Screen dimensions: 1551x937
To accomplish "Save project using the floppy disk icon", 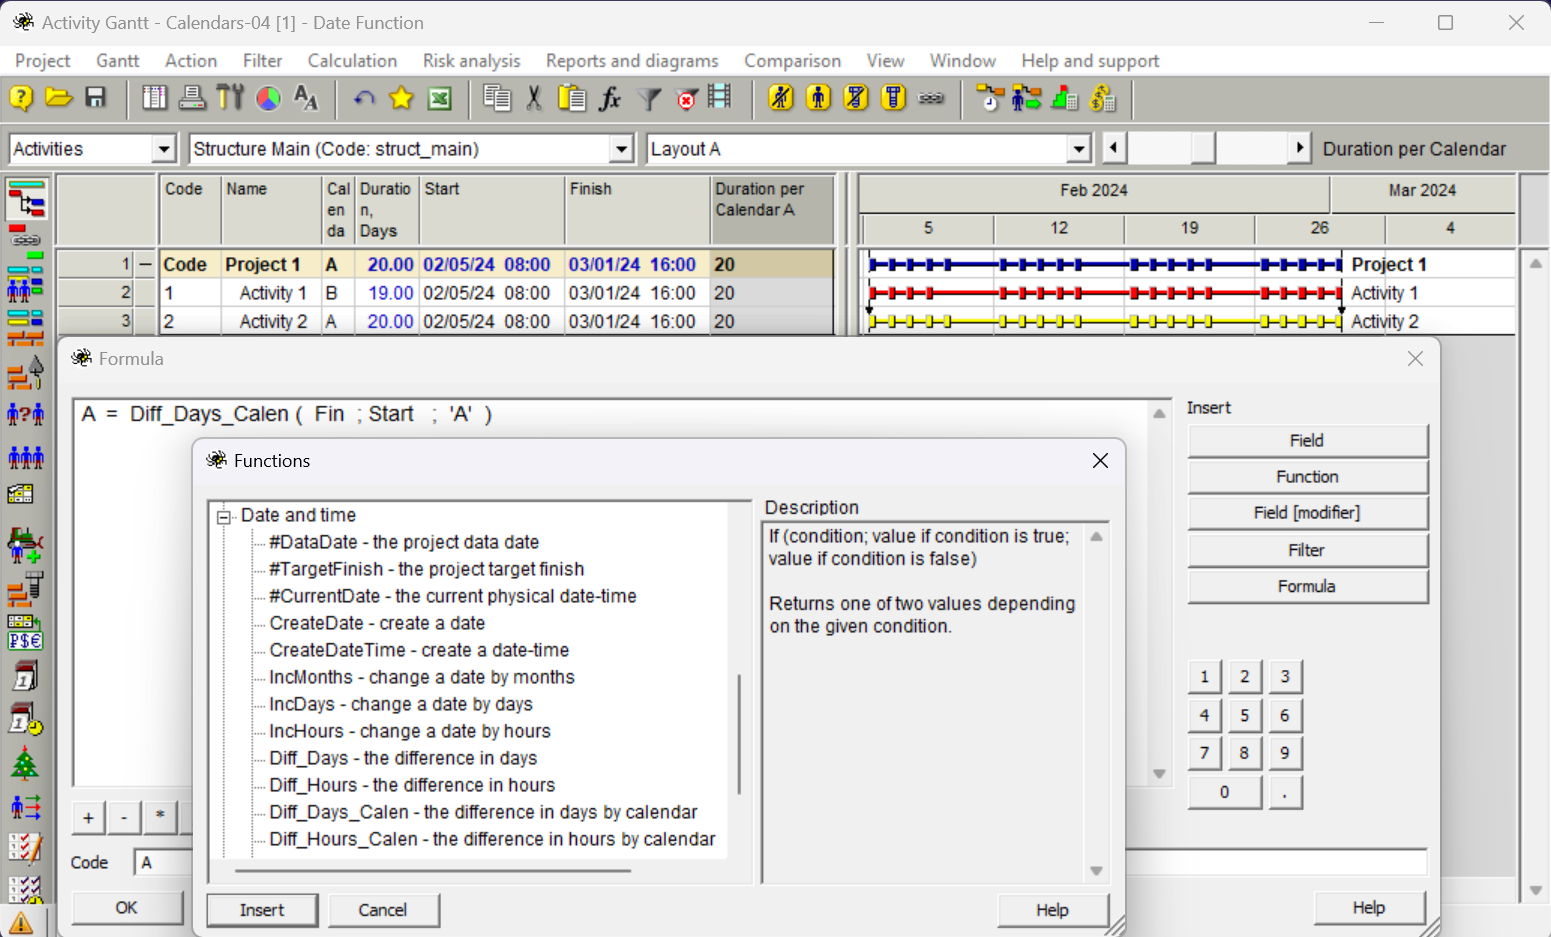I will click(96, 98).
